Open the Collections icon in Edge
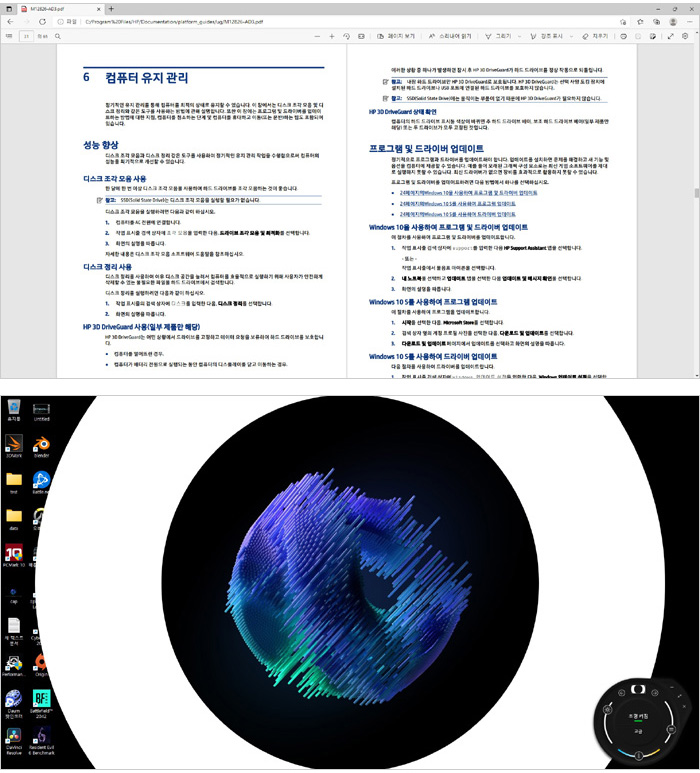700x773 pixels. [657, 22]
